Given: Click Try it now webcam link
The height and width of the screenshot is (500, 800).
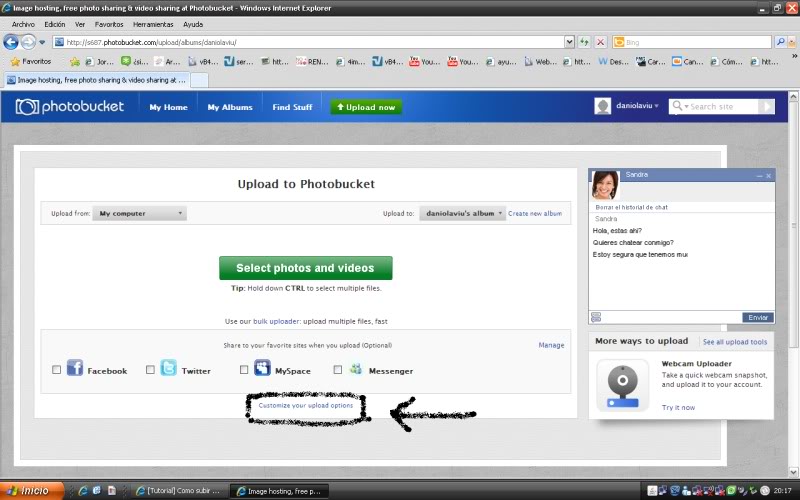Looking at the screenshot, I should pyautogui.click(x=678, y=408).
